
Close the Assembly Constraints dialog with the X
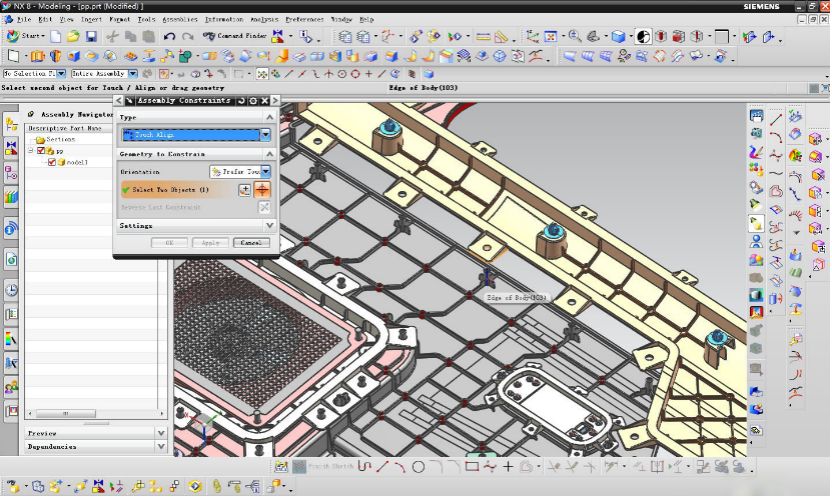coord(264,100)
